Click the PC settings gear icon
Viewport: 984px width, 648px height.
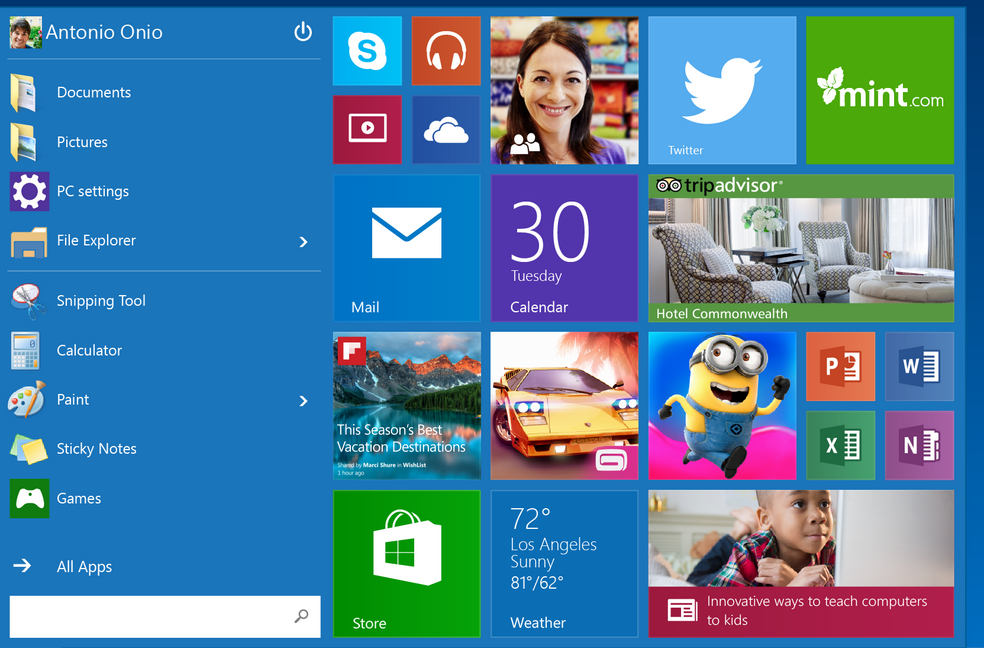(x=29, y=191)
